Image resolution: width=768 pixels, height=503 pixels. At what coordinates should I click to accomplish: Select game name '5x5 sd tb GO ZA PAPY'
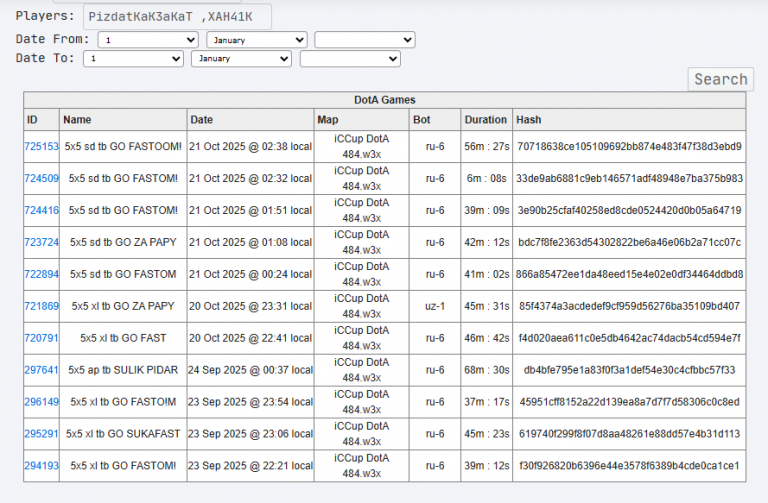(123, 242)
